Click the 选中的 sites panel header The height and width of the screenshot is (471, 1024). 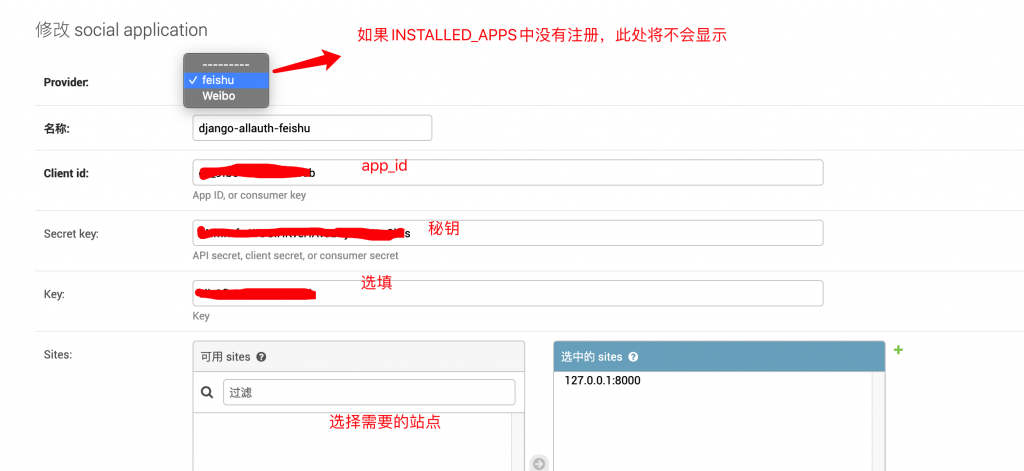pos(718,357)
